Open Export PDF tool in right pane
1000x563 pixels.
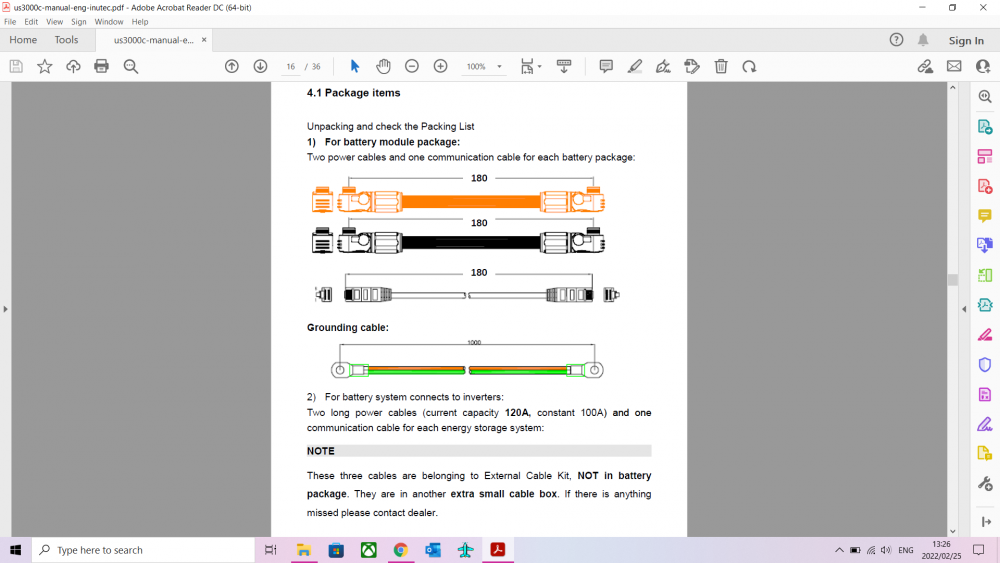coord(985,127)
